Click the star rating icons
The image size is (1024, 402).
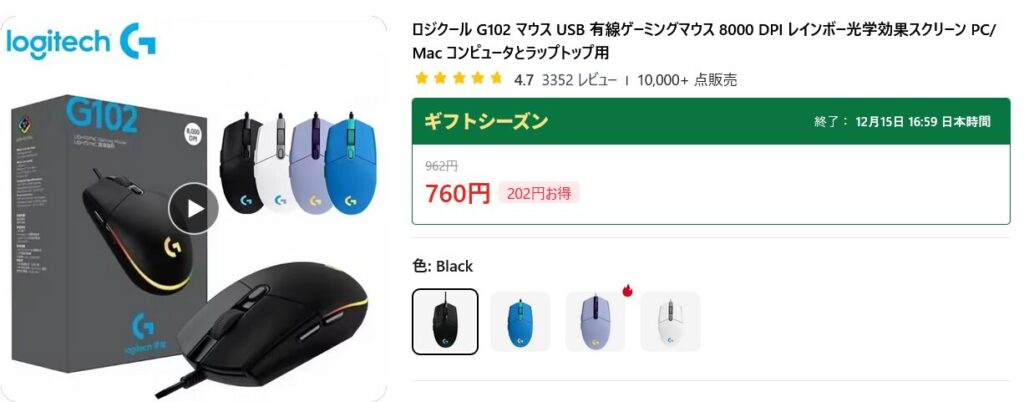pos(458,79)
